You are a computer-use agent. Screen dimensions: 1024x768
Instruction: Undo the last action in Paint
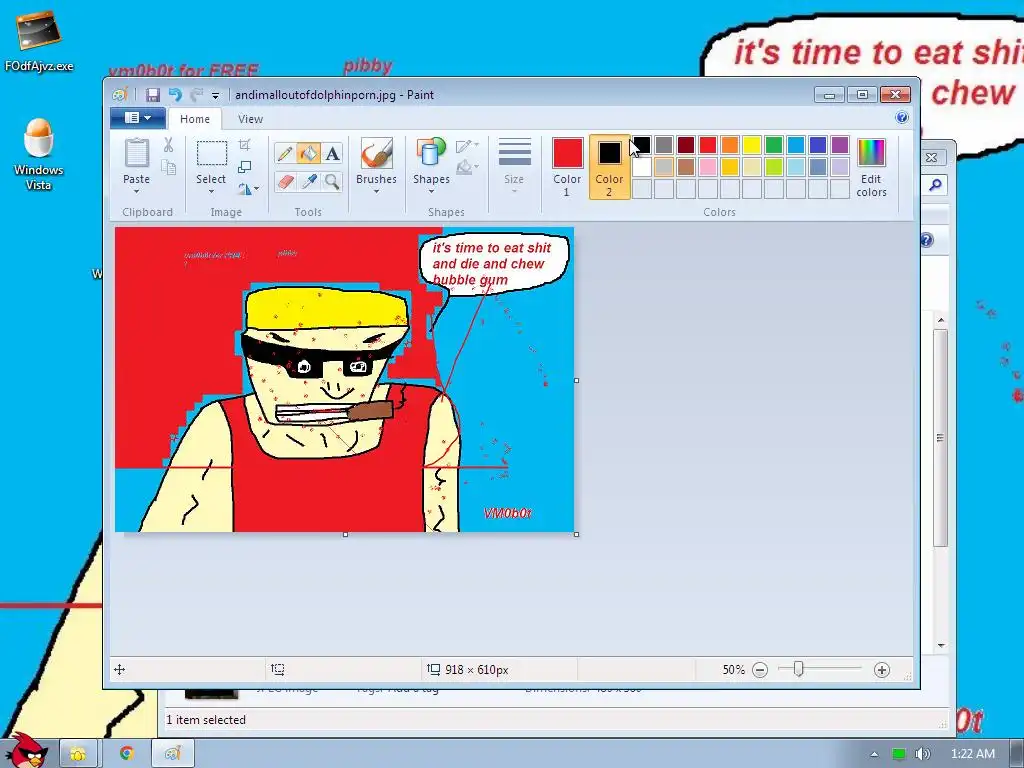click(x=174, y=95)
